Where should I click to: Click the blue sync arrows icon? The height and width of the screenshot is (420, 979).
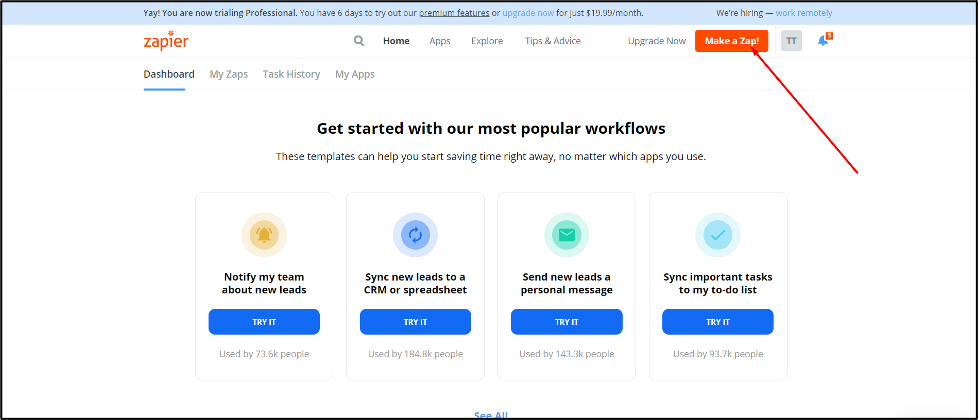pyautogui.click(x=415, y=235)
